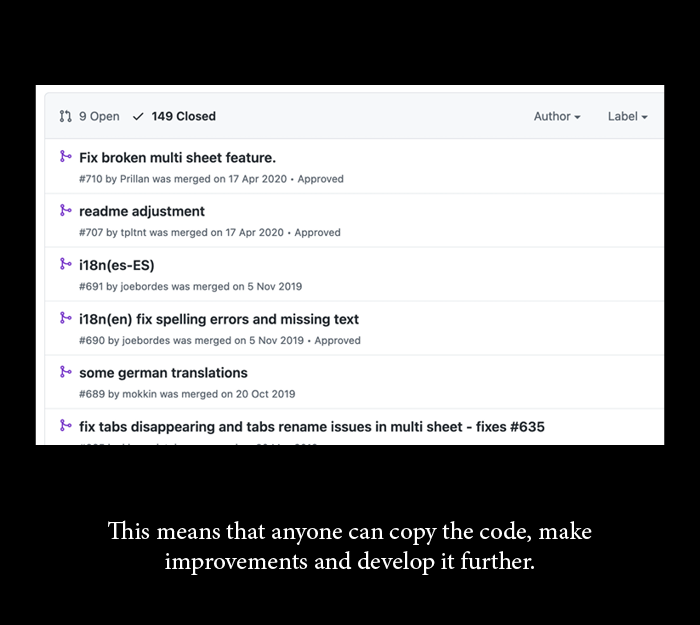Open the 'i18n(es-ES)' pull request title
700x625 pixels.
pos(117,265)
